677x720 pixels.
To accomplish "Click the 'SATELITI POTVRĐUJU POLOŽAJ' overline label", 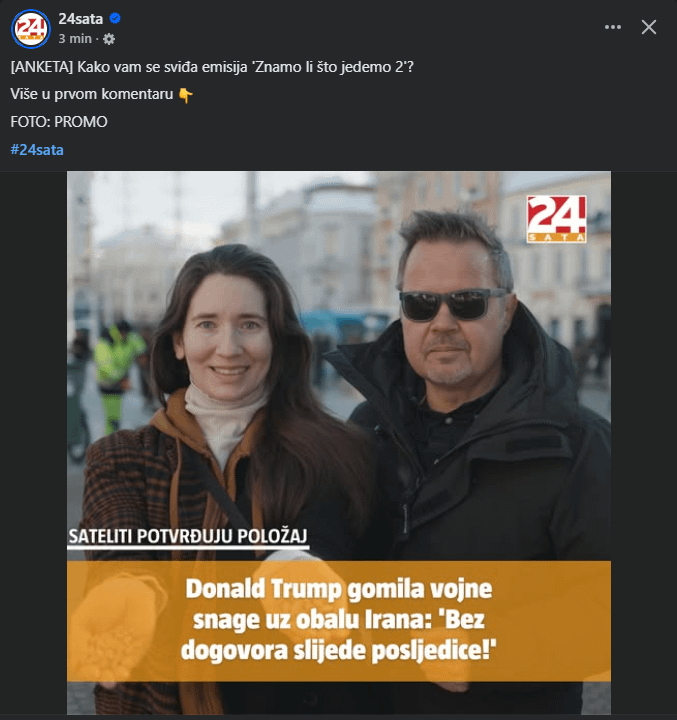I will (188, 536).
